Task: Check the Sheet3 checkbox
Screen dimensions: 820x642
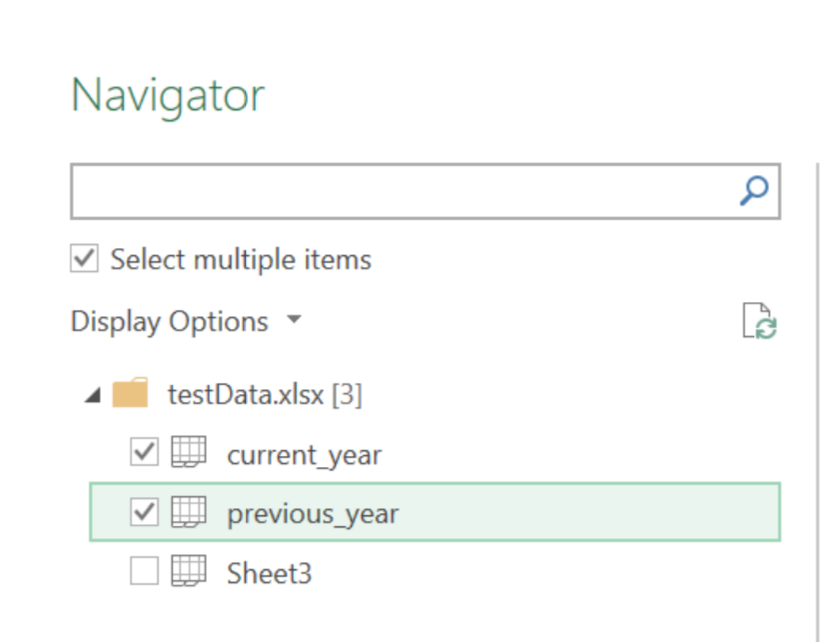Action: (x=144, y=571)
